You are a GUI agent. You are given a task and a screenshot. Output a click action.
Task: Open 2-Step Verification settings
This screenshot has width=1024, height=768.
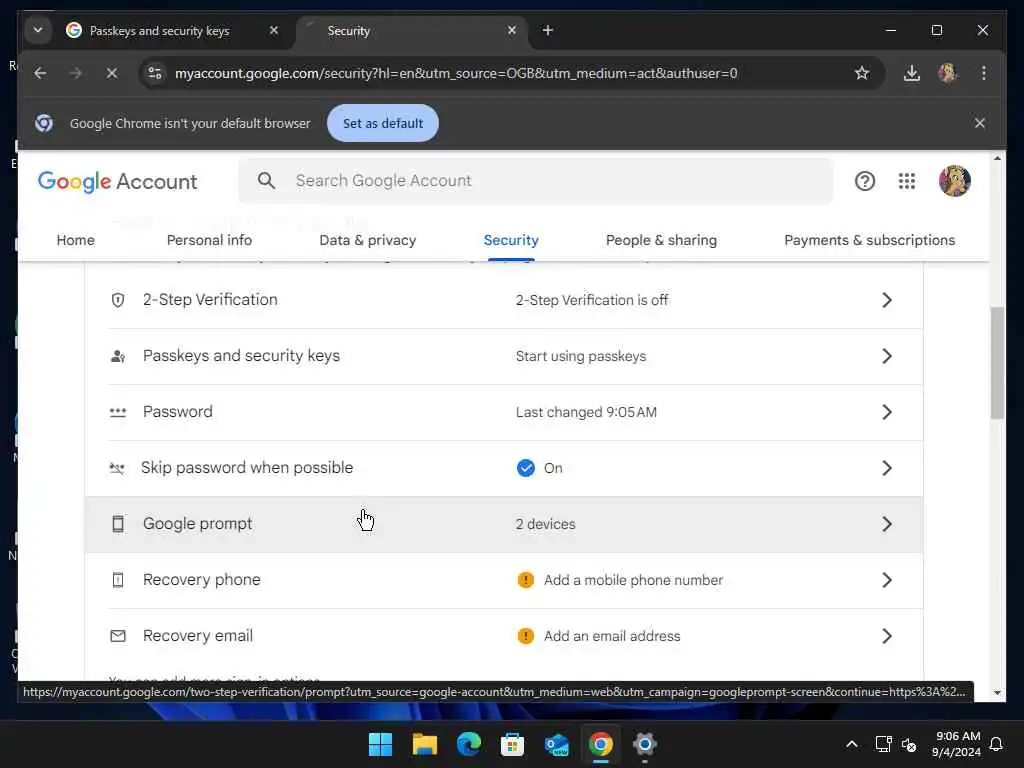tap(504, 300)
